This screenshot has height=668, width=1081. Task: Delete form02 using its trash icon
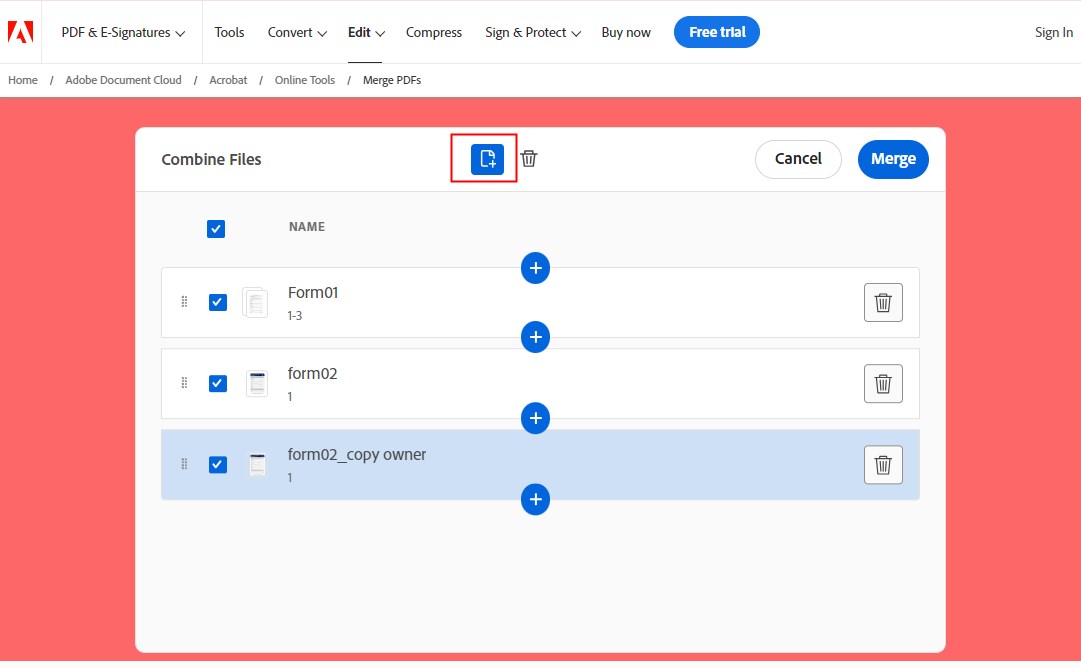click(883, 383)
